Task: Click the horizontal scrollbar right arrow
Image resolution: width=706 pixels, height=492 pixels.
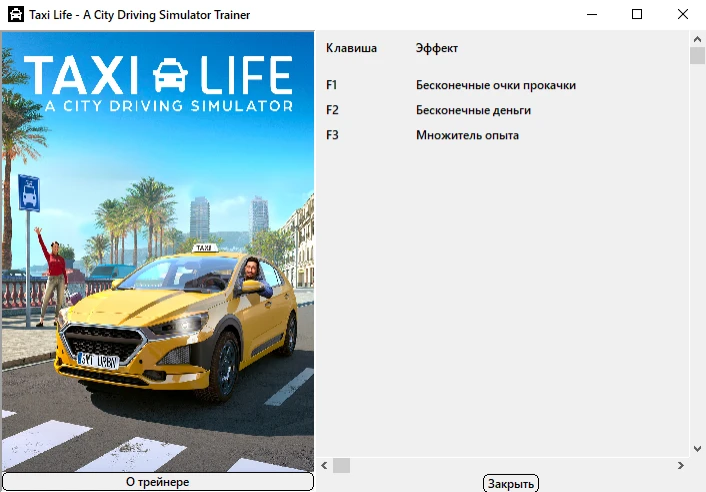Action: [x=680, y=465]
